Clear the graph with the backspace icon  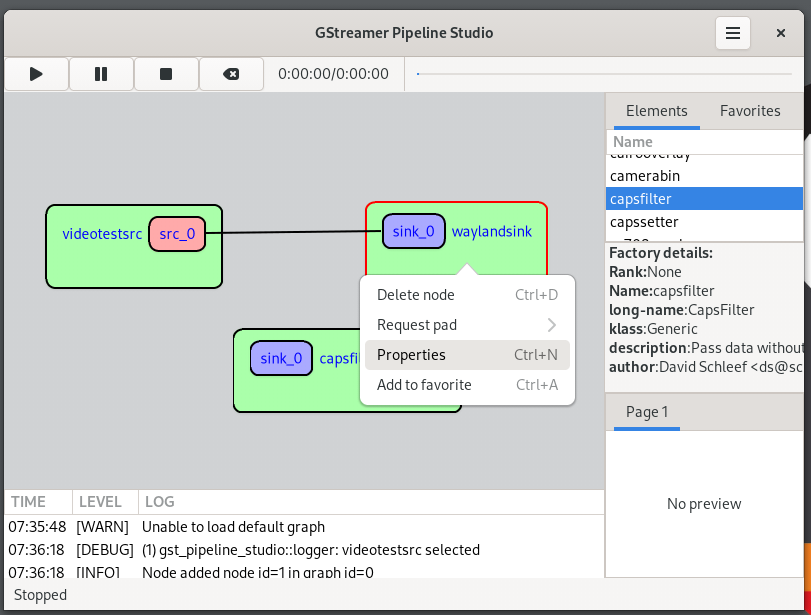pos(231,74)
